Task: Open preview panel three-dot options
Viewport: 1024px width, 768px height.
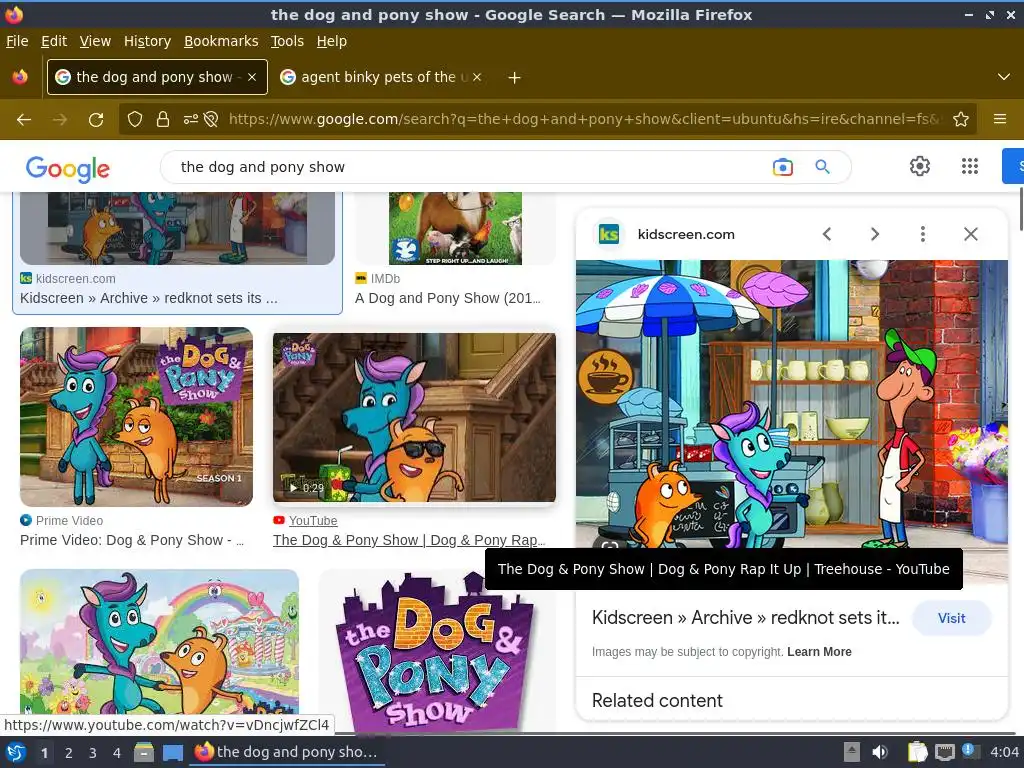Action: click(x=922, y=234)
